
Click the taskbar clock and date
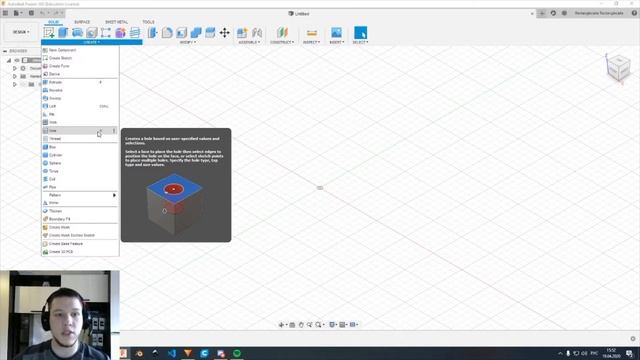click(611, 353)
